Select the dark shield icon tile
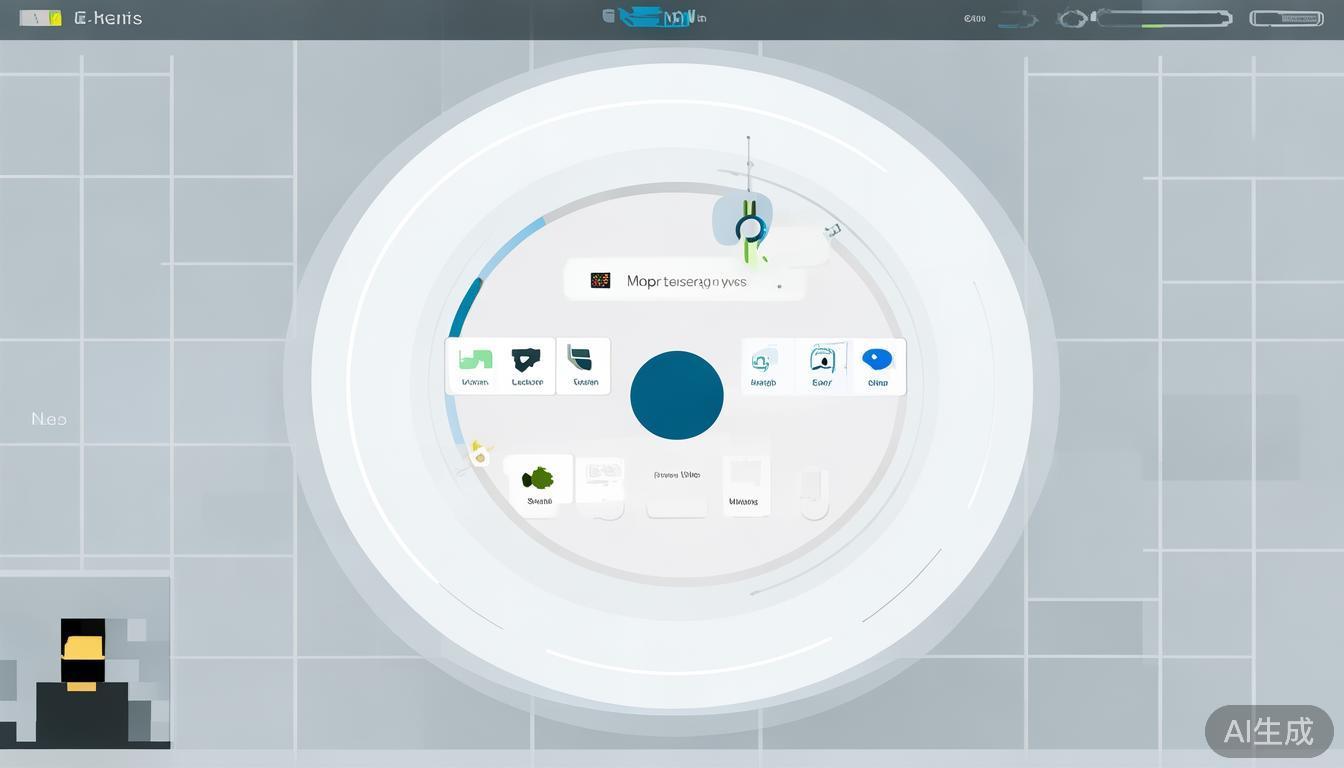This screenshot has height=768, width=1344. coord(527,365)
